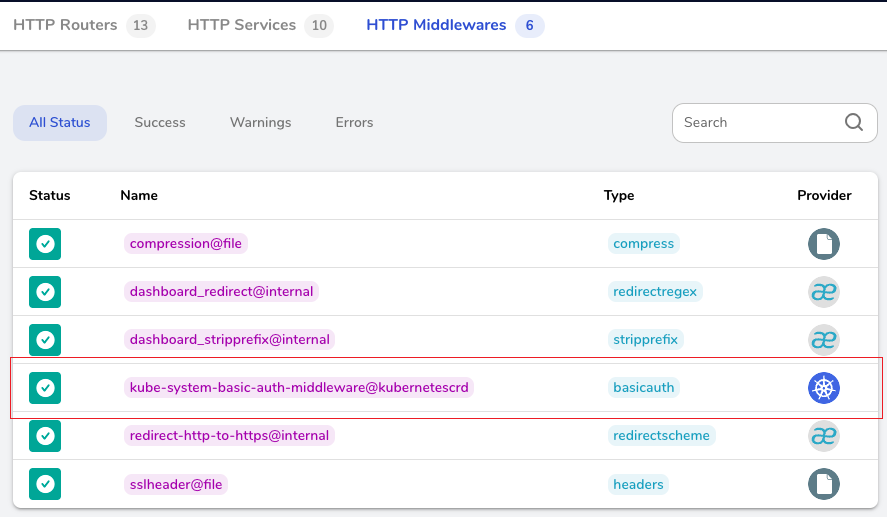887x517 pixels.
Task: Click the internal provider icon for redirect-http-to-https
Action: 824,436
